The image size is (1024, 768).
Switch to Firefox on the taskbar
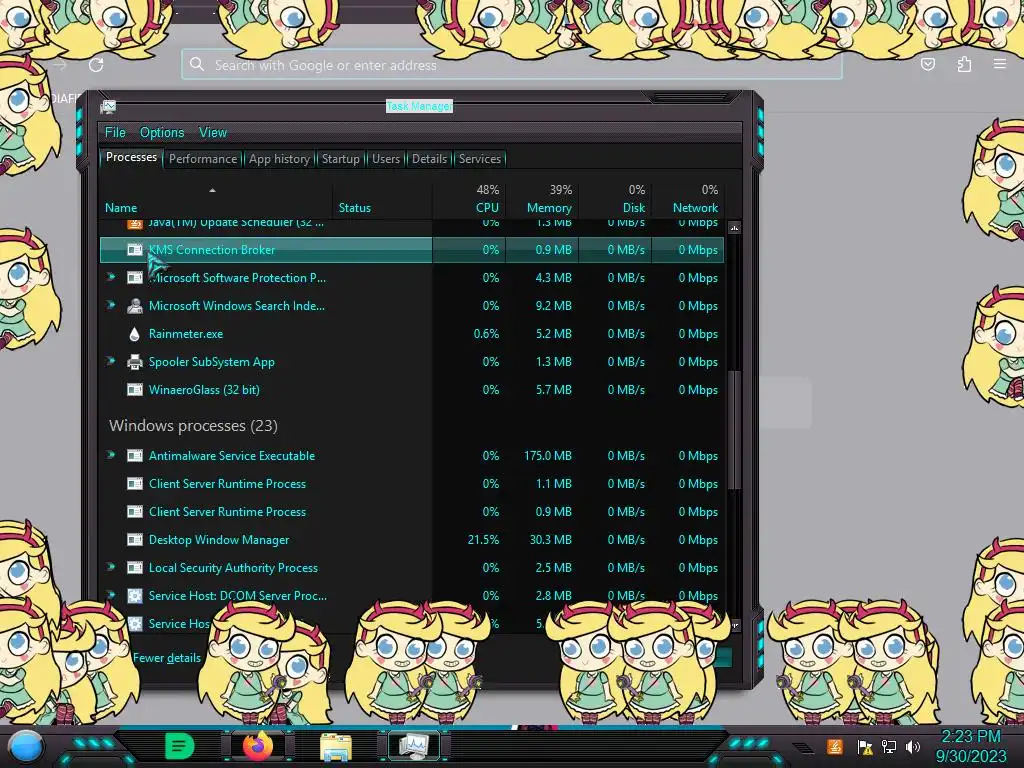pyautogui.click(x=258, y=746)
